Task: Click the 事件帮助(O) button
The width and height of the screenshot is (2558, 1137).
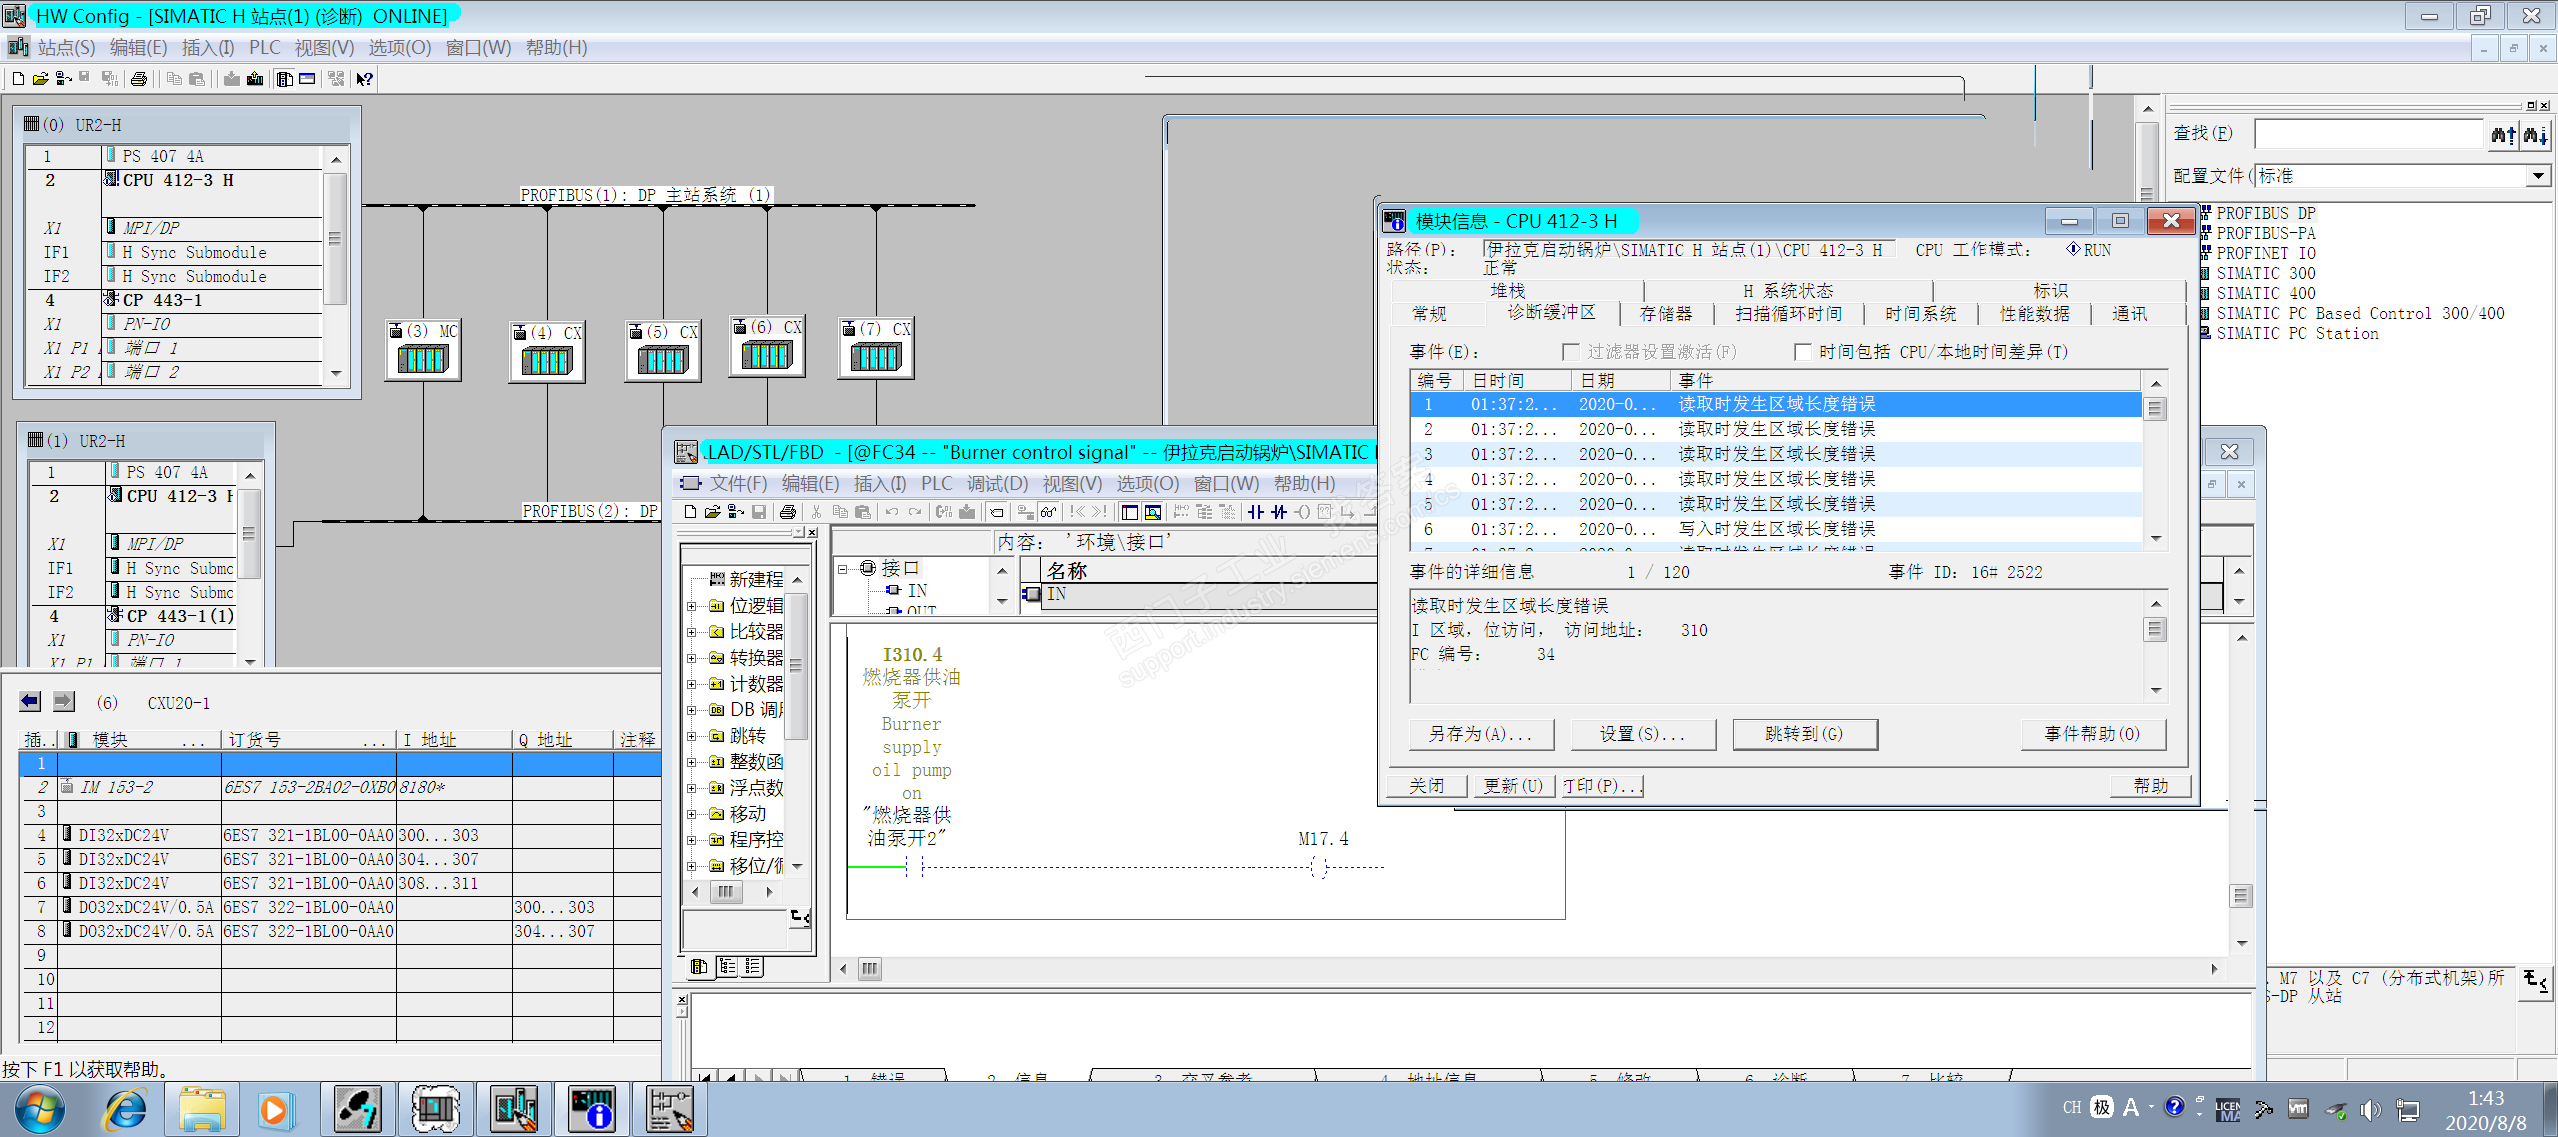Action: [x=2091, y=734]
